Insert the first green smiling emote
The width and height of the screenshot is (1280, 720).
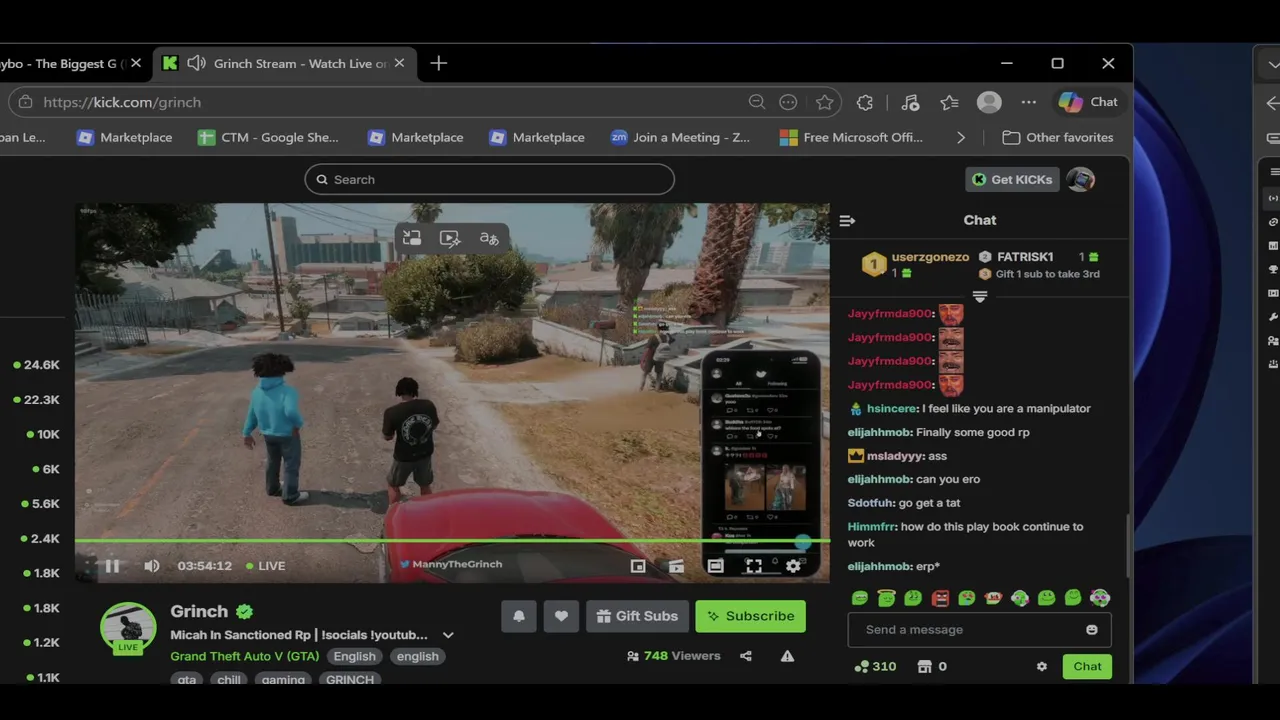pos(860,598)
